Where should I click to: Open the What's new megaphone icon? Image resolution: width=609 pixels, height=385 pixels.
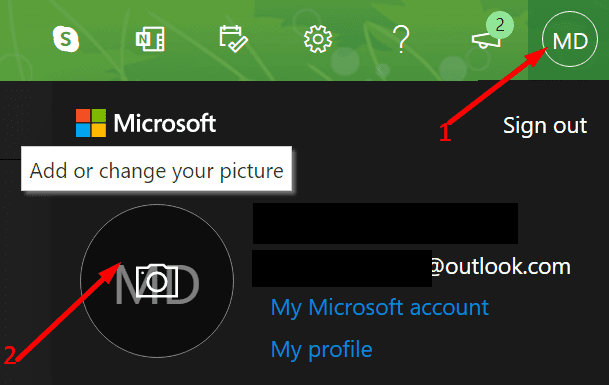point(486,39)
